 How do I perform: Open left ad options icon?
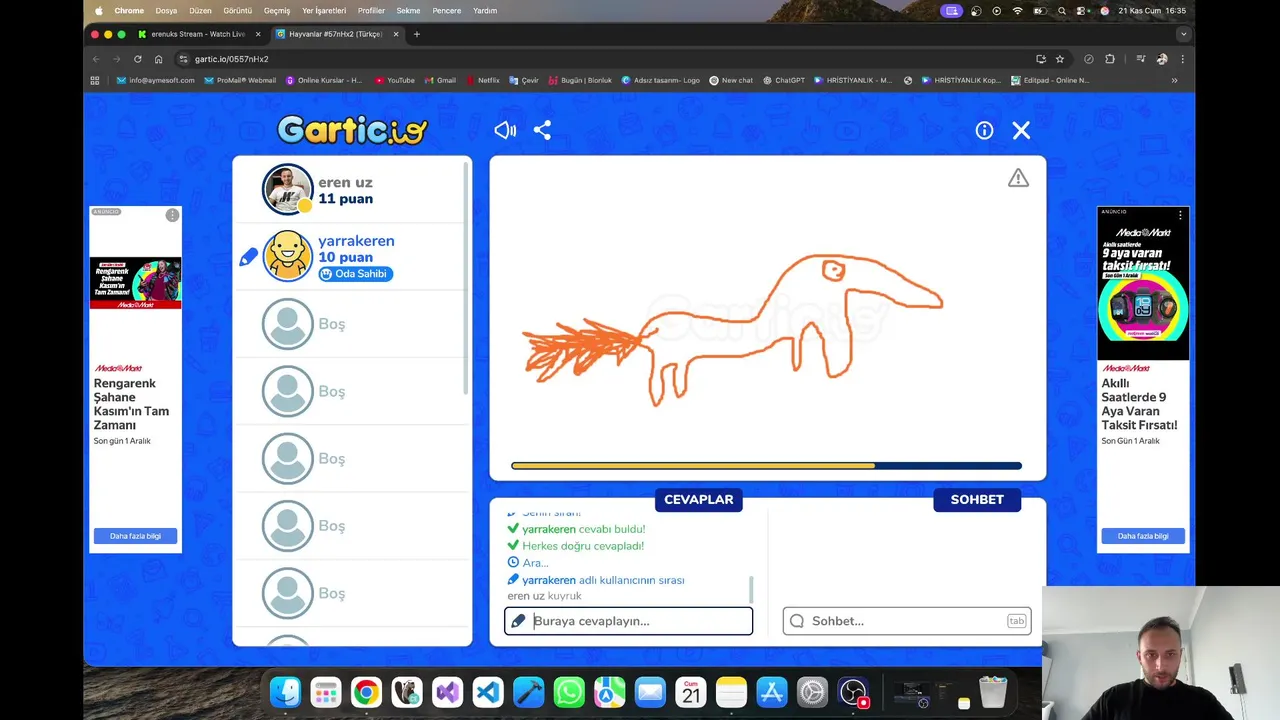172,215
